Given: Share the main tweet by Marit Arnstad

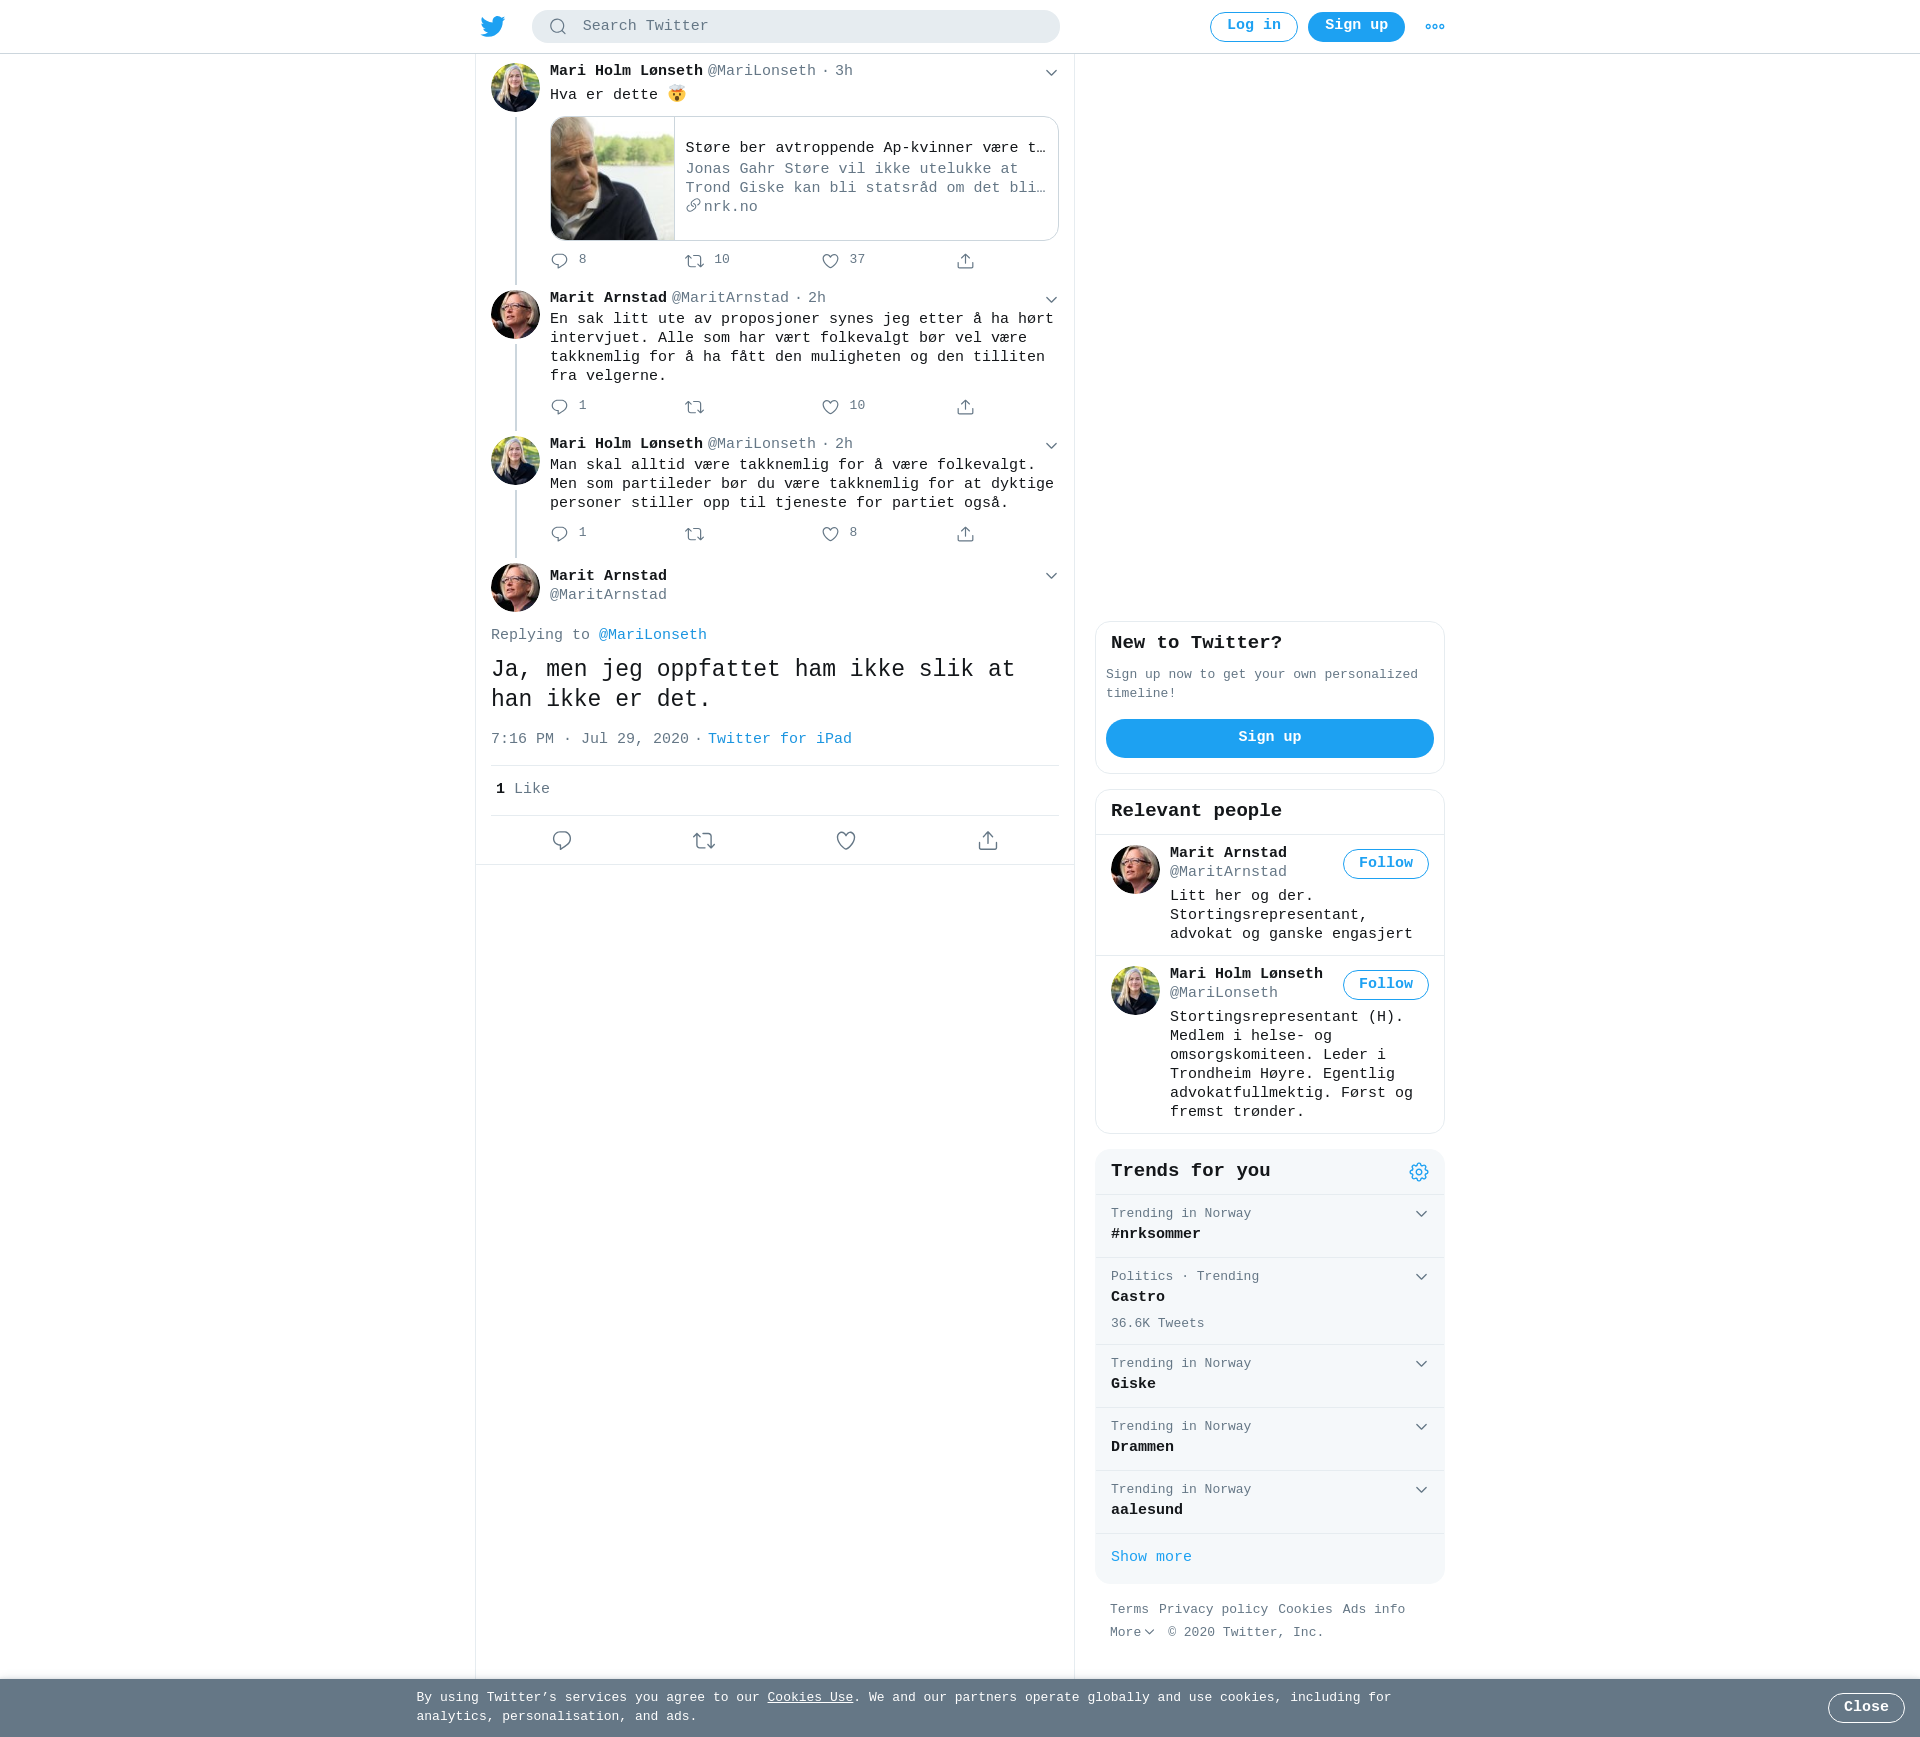Looking at the screenshot, I should [x=988, y=841].
